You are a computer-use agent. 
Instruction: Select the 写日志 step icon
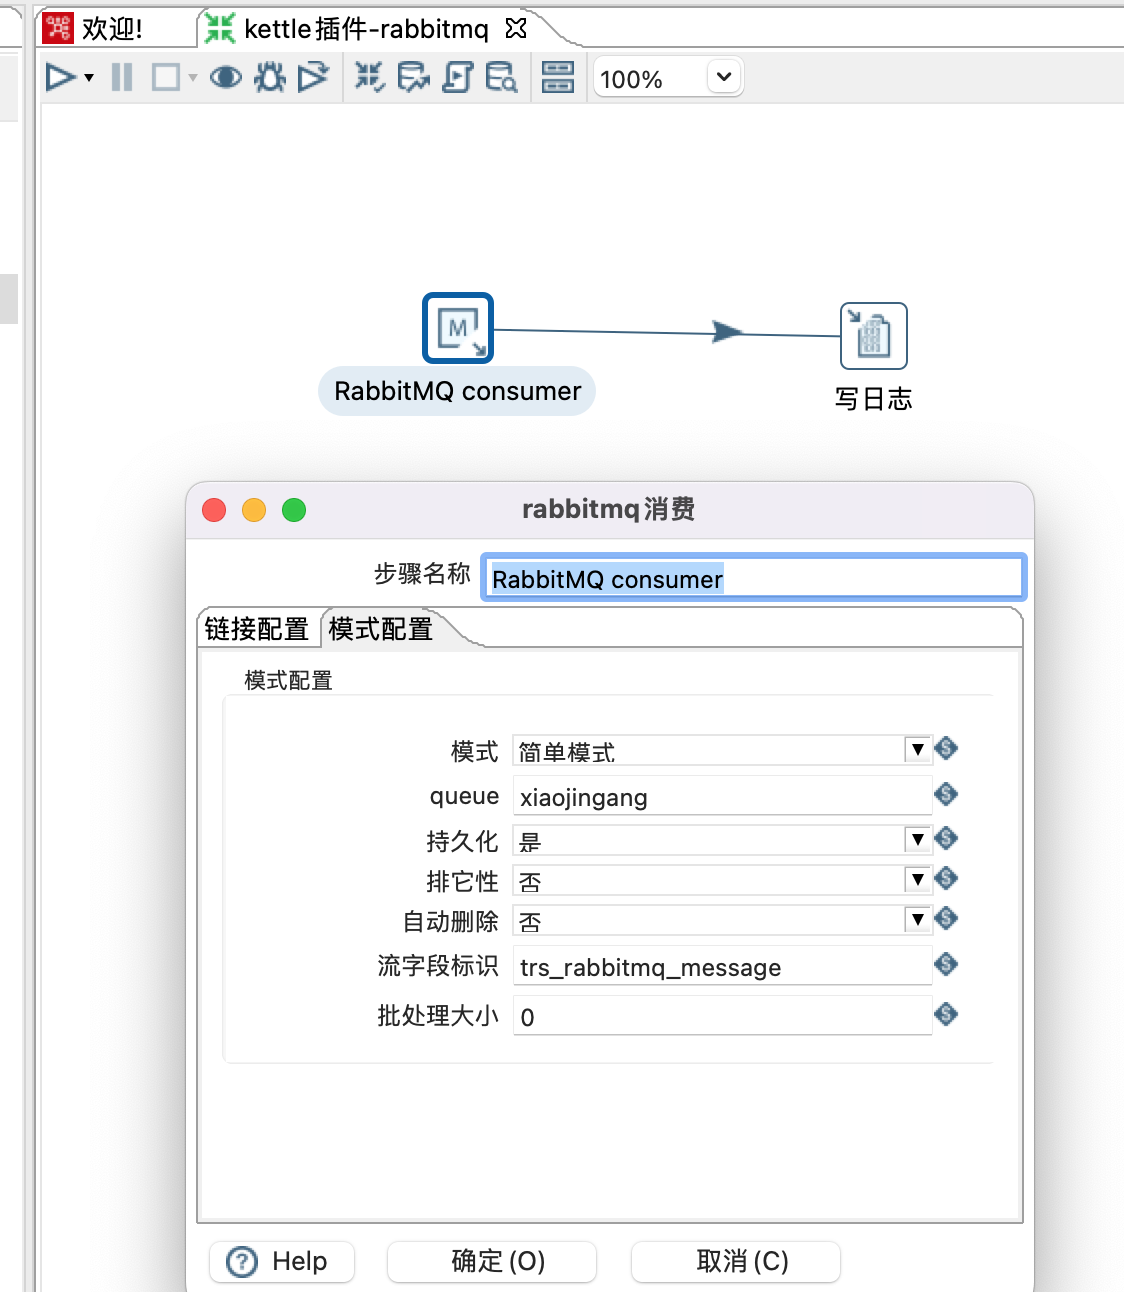(x=873, y=336)
